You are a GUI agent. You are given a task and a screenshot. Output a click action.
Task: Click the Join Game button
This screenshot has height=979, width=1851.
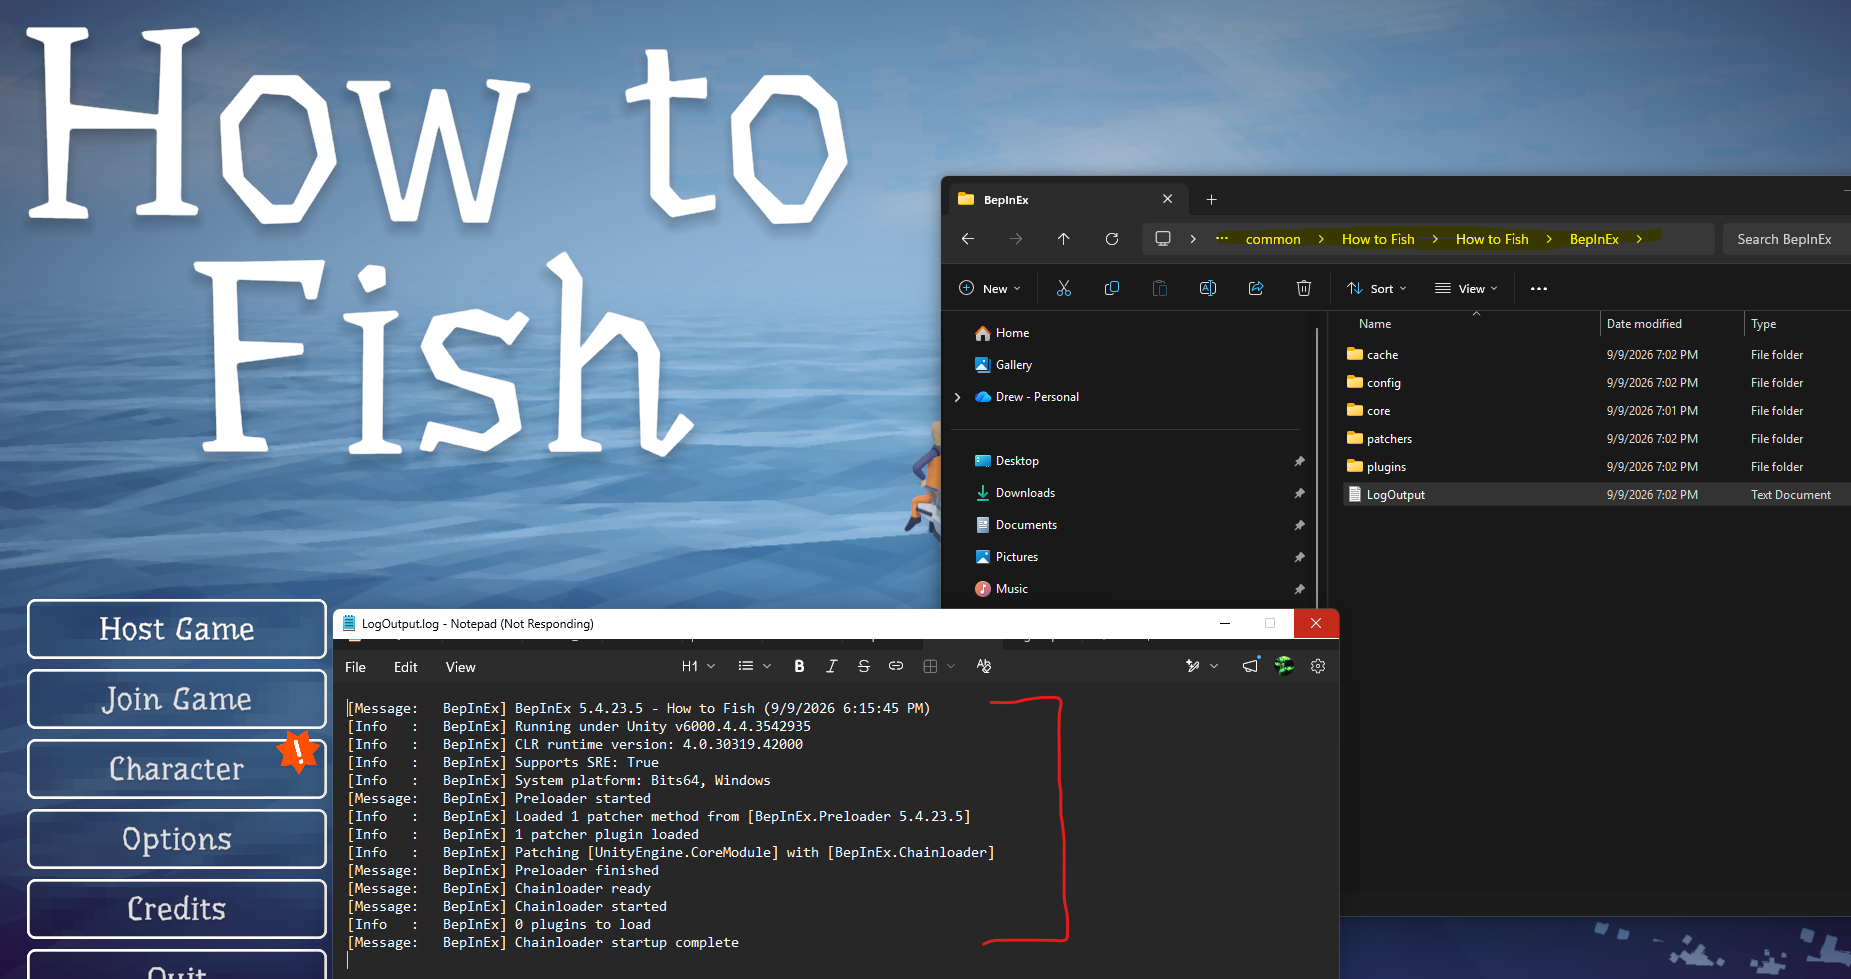tap(177, 699)
